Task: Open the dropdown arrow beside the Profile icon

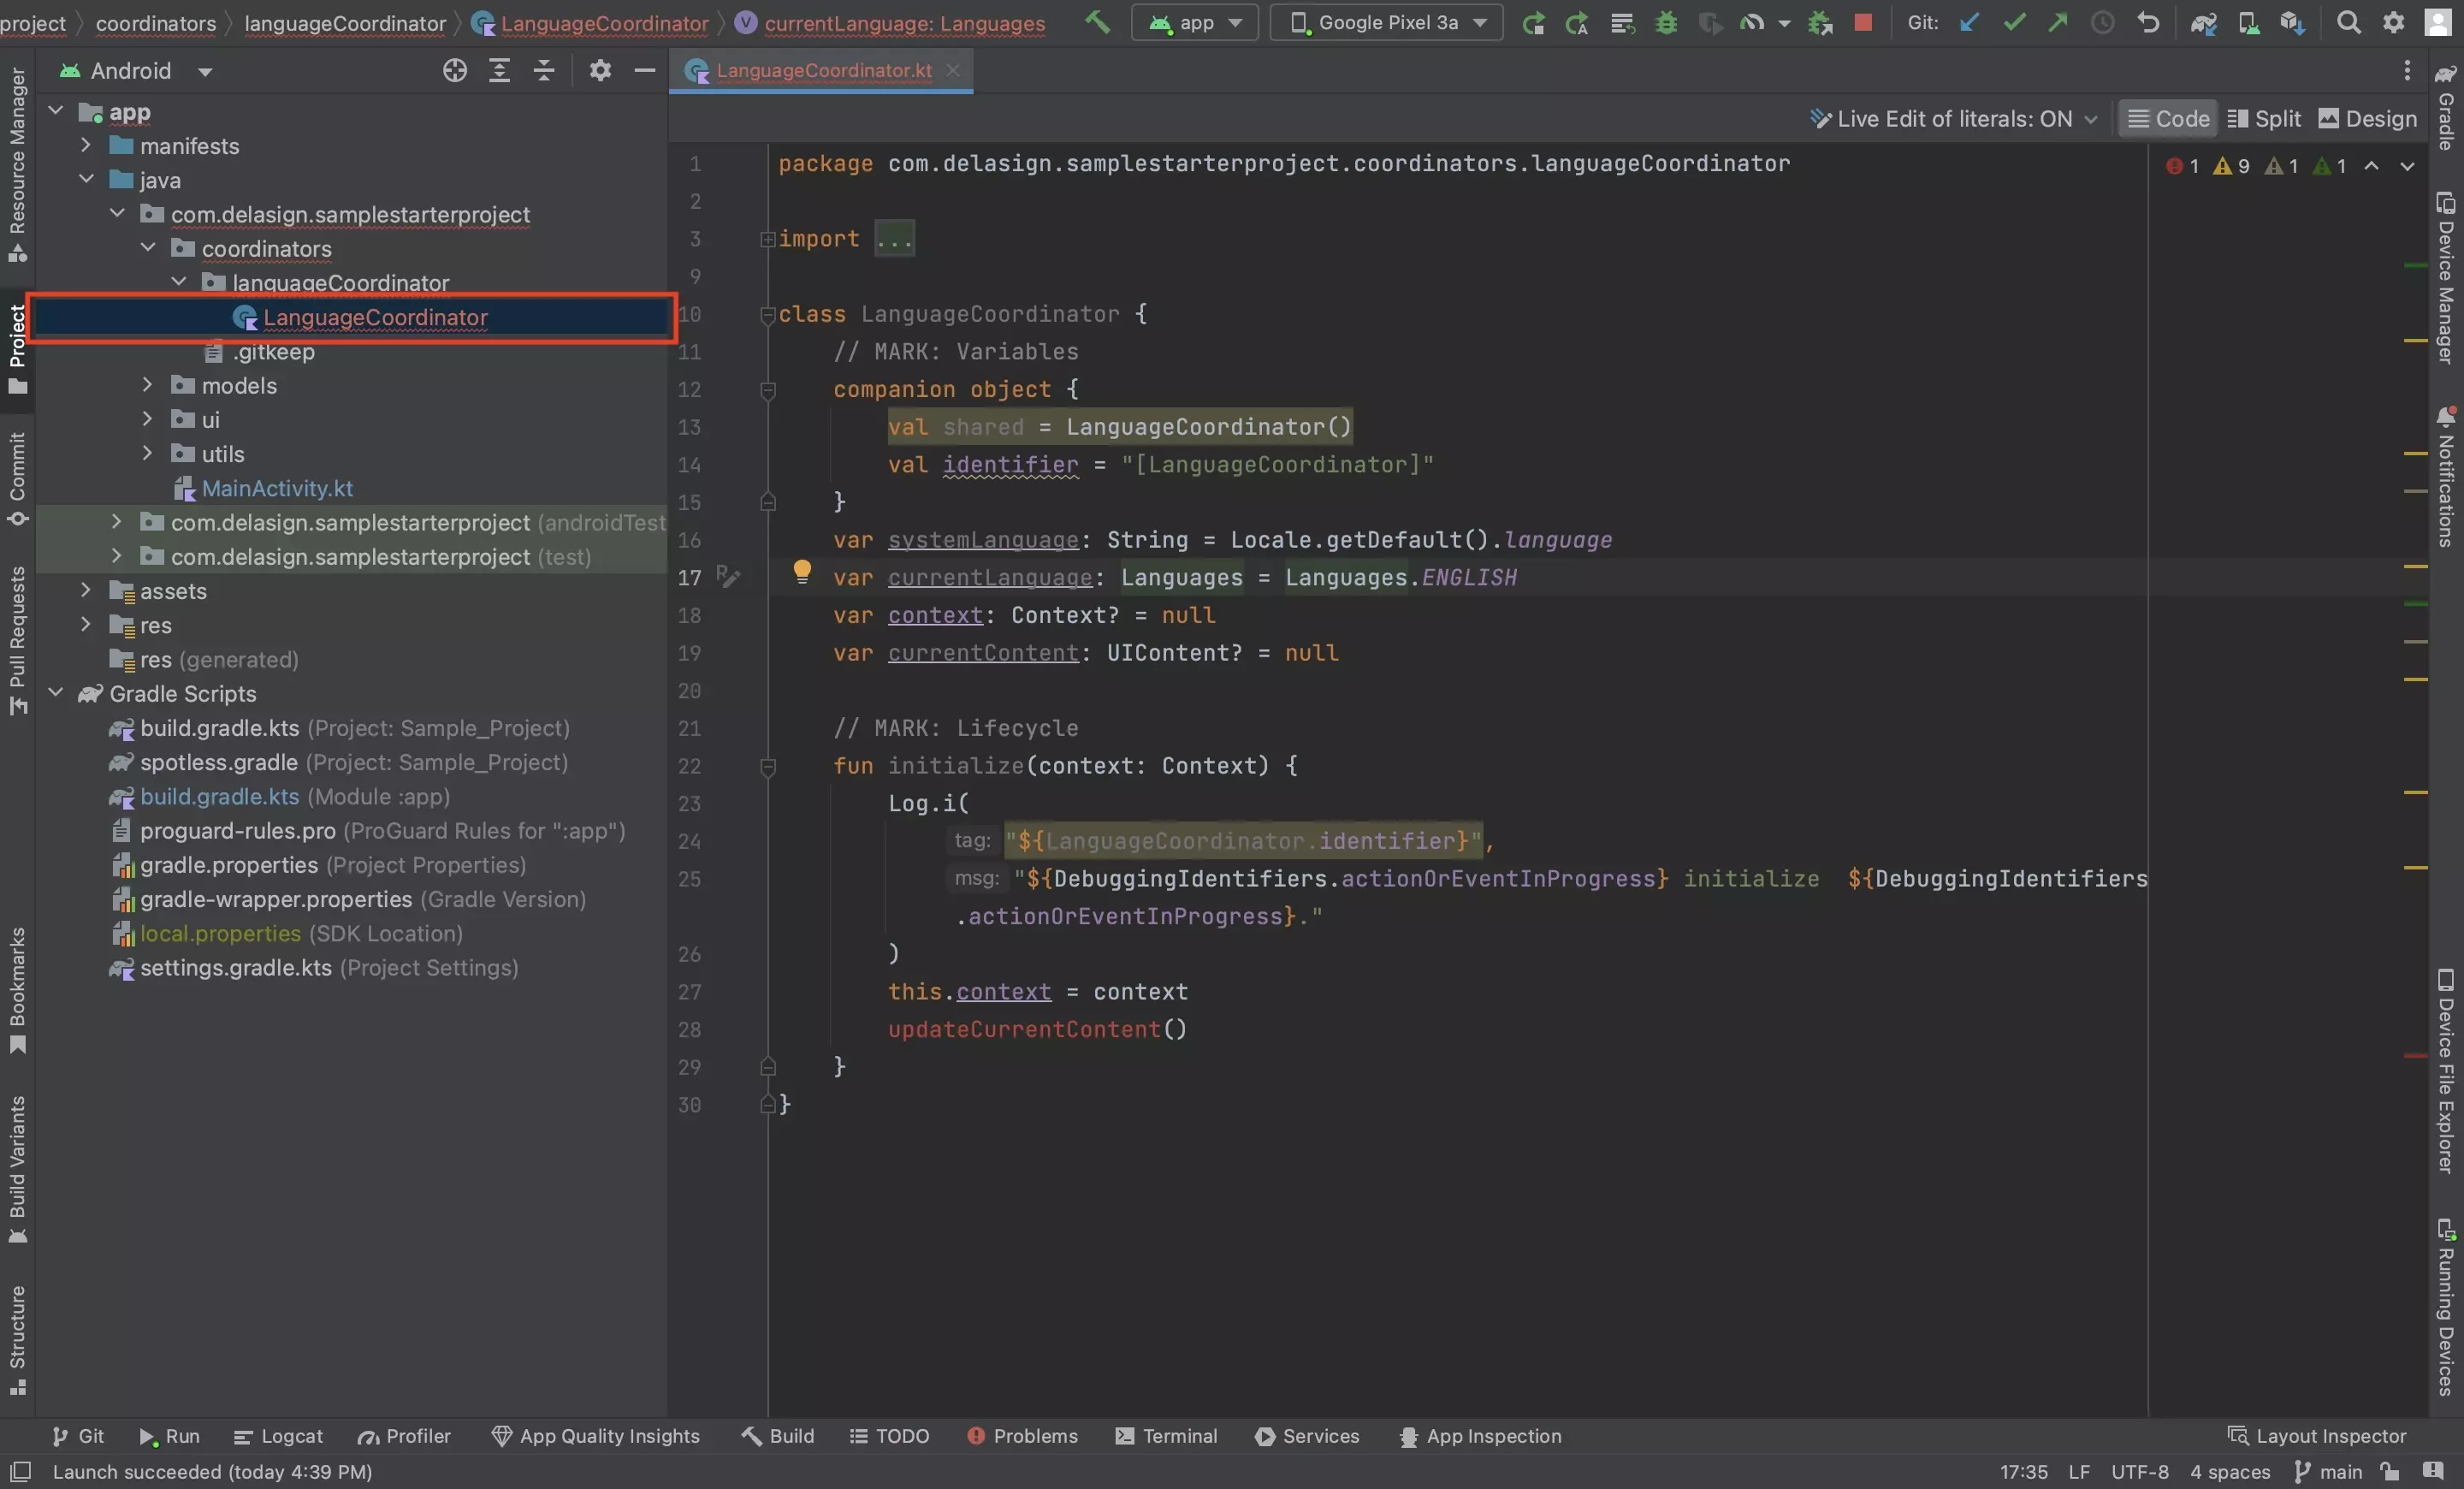Action: [1784, 23]
